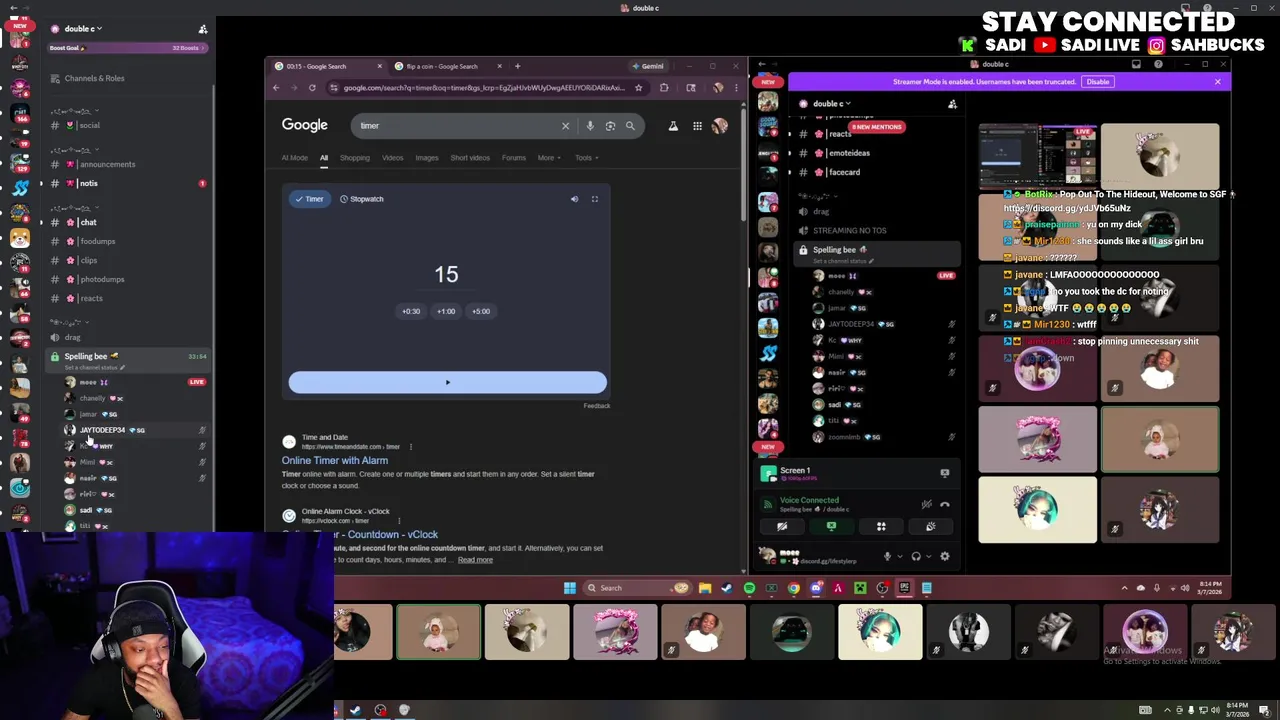
Task: Open the Videos search tab
Action: point(392,158)
